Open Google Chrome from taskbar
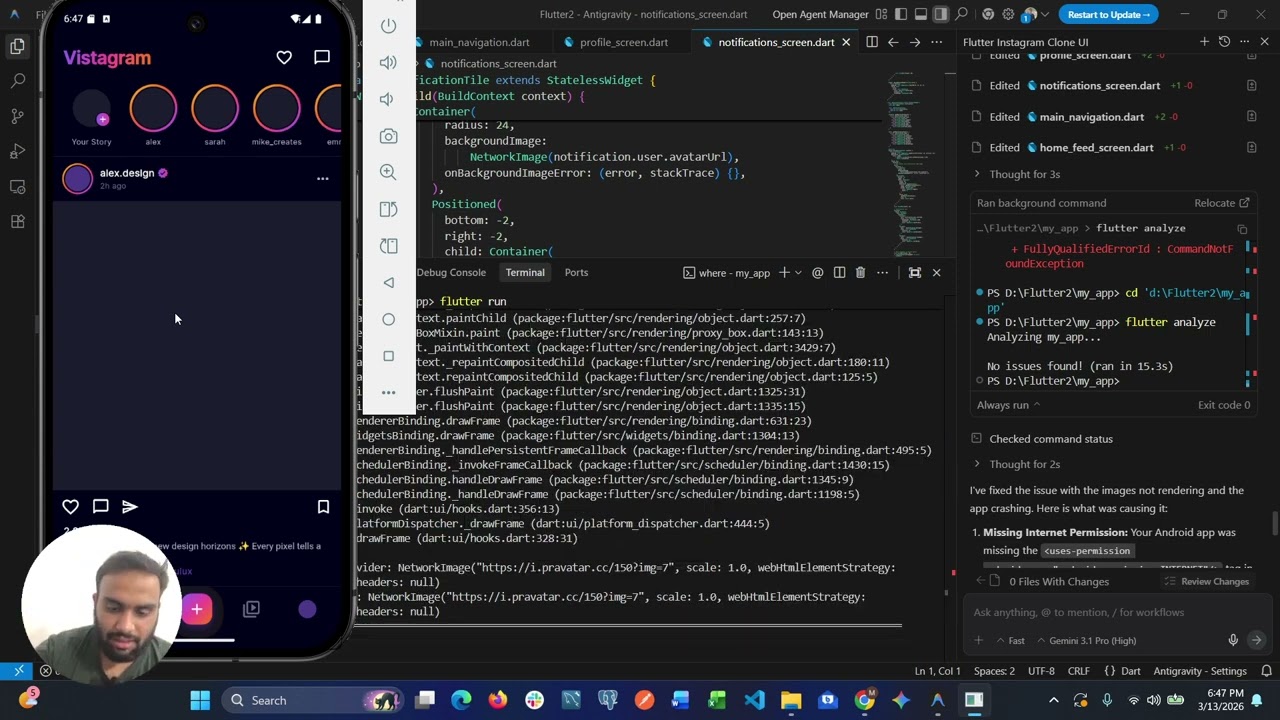1280x720 pixels. (x=864, y=700)
